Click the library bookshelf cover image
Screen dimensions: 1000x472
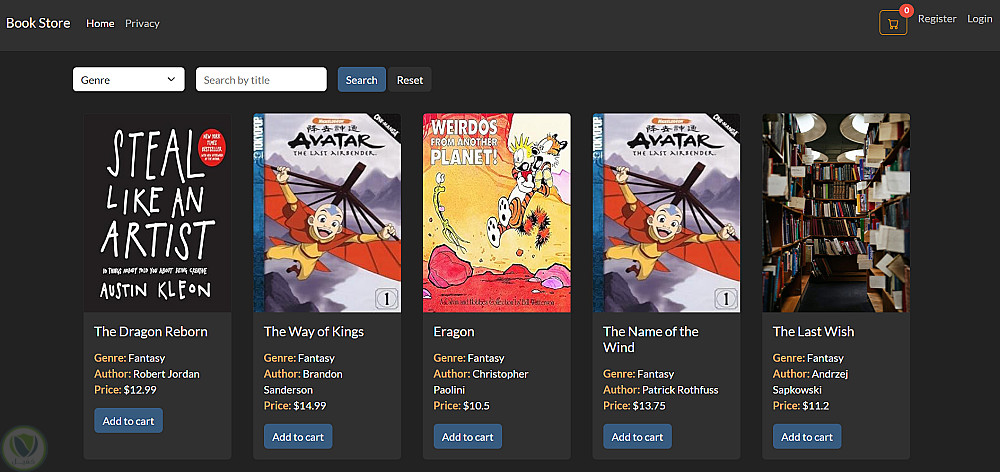pyautogui.click(x=836, y=213)
